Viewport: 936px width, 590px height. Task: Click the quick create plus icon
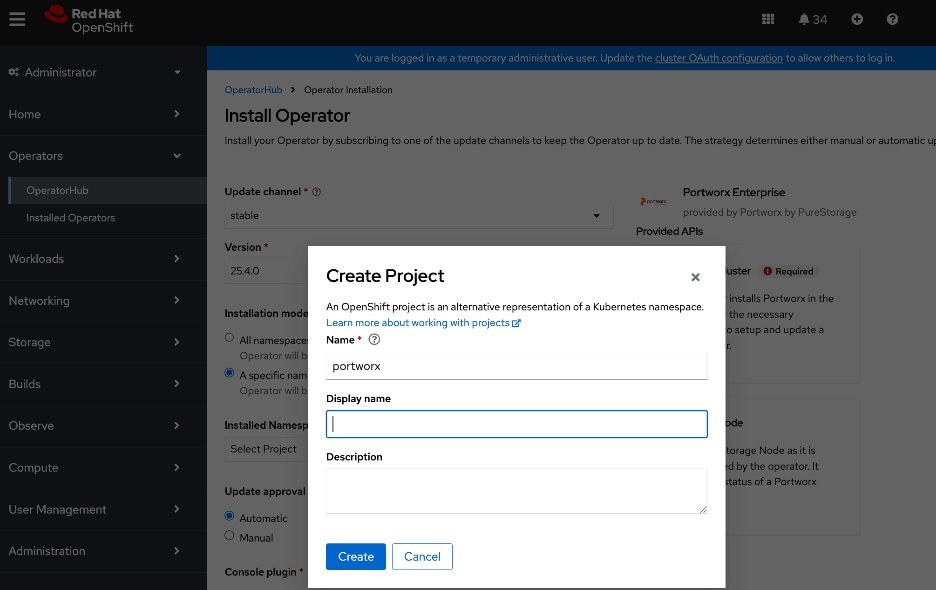tap(857, 18)
